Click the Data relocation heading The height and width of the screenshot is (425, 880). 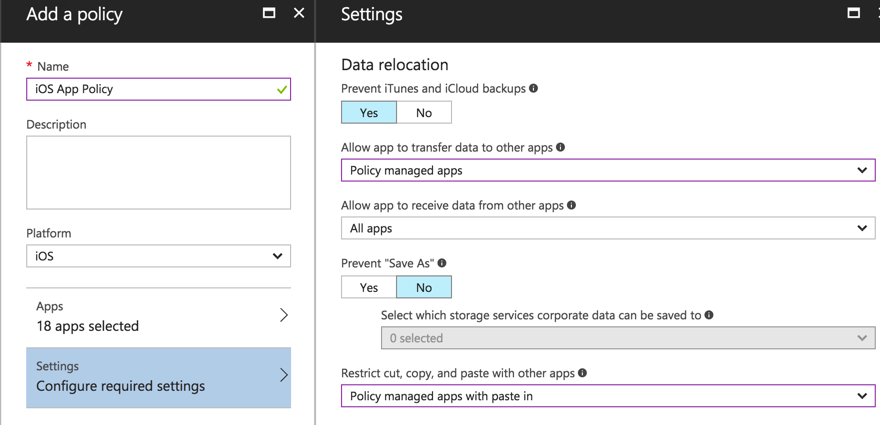tap(395, 65)
